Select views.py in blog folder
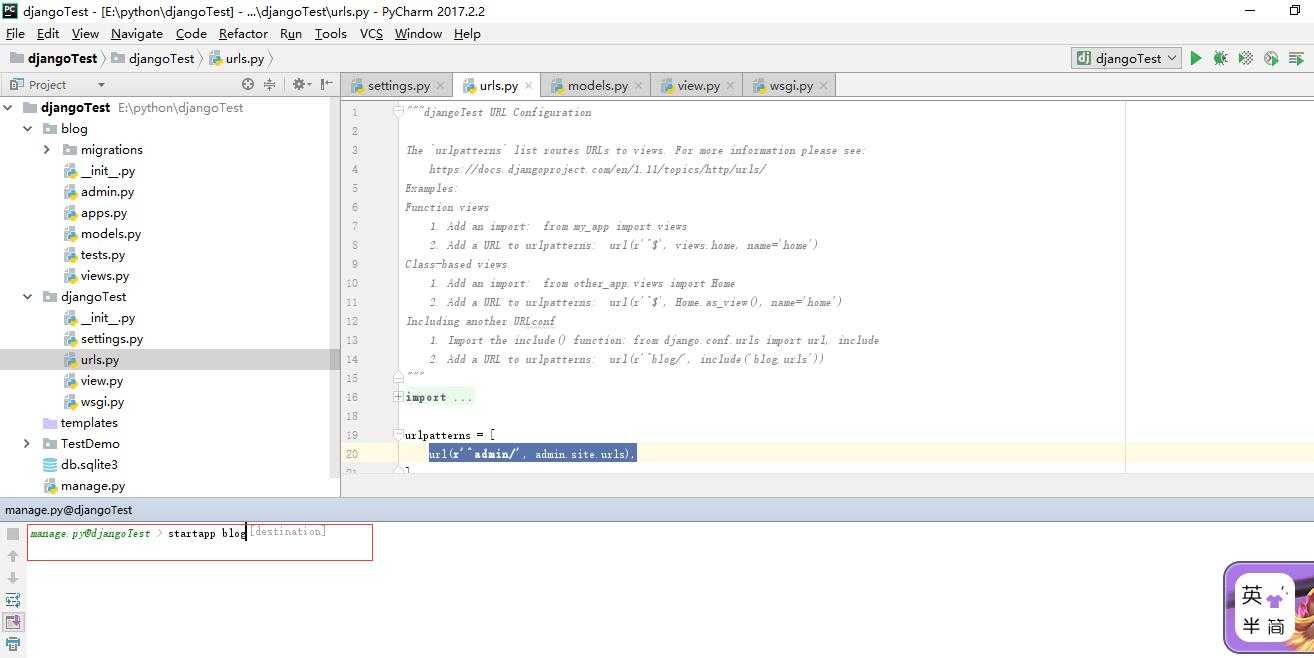This screenshot has width=1314, height=658. click(105, 275)
